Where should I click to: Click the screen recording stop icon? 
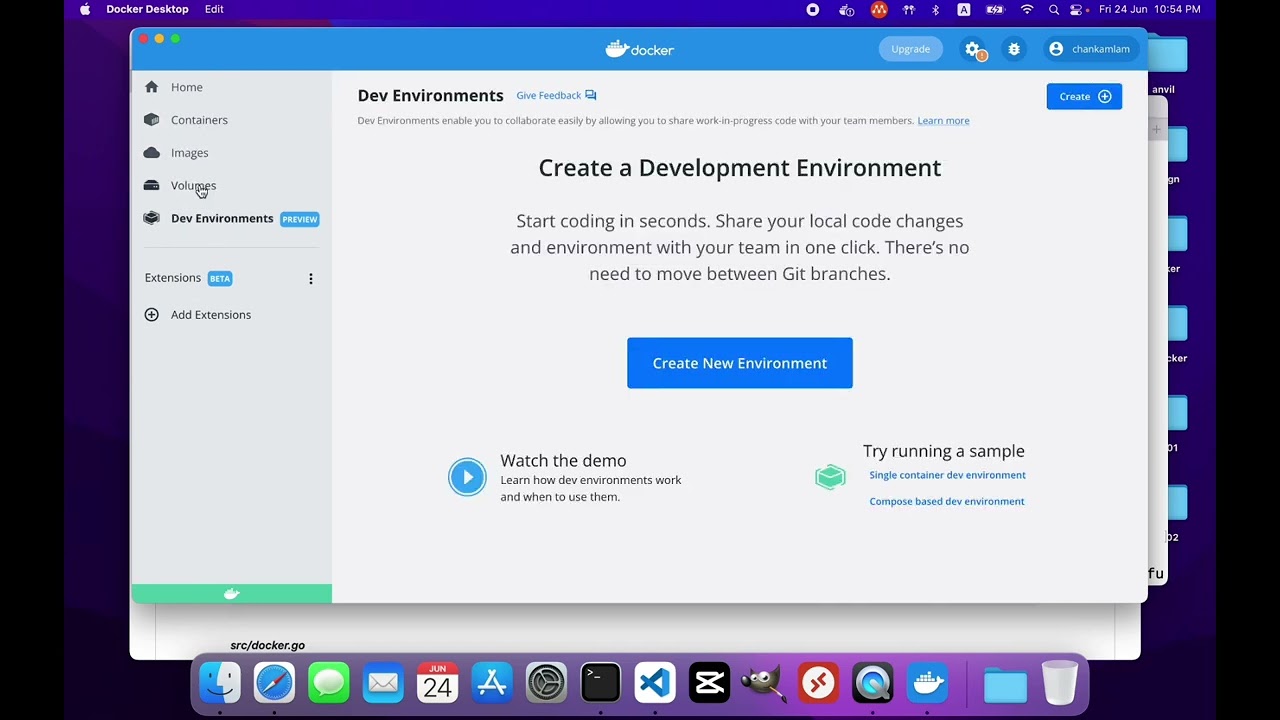(x=813, y=9)
